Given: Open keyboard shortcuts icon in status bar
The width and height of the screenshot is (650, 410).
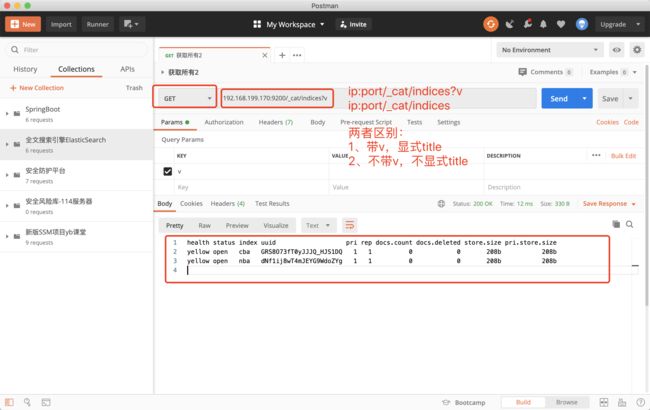Looking at the screenshot, I should tap(622, 402).
